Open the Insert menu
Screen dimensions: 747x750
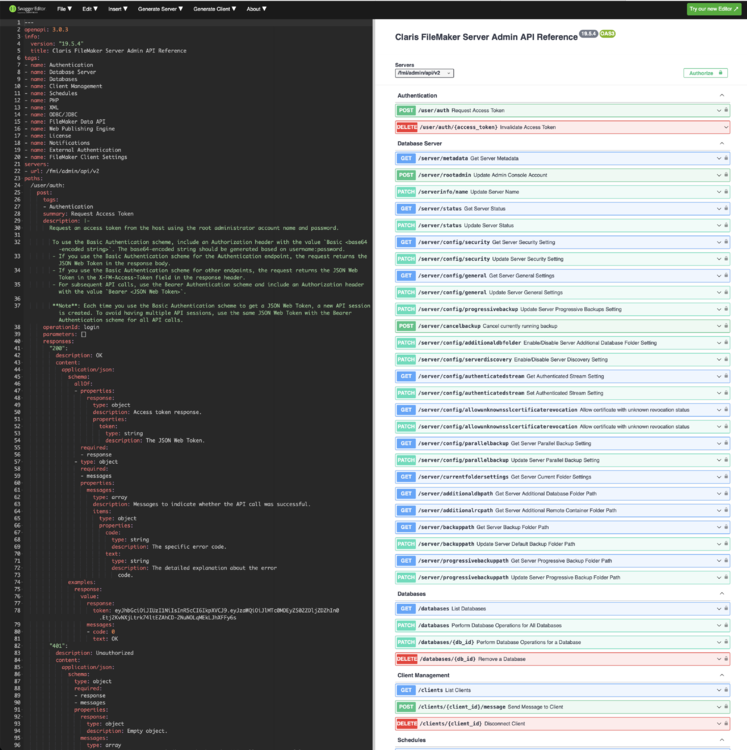point(117,9)
